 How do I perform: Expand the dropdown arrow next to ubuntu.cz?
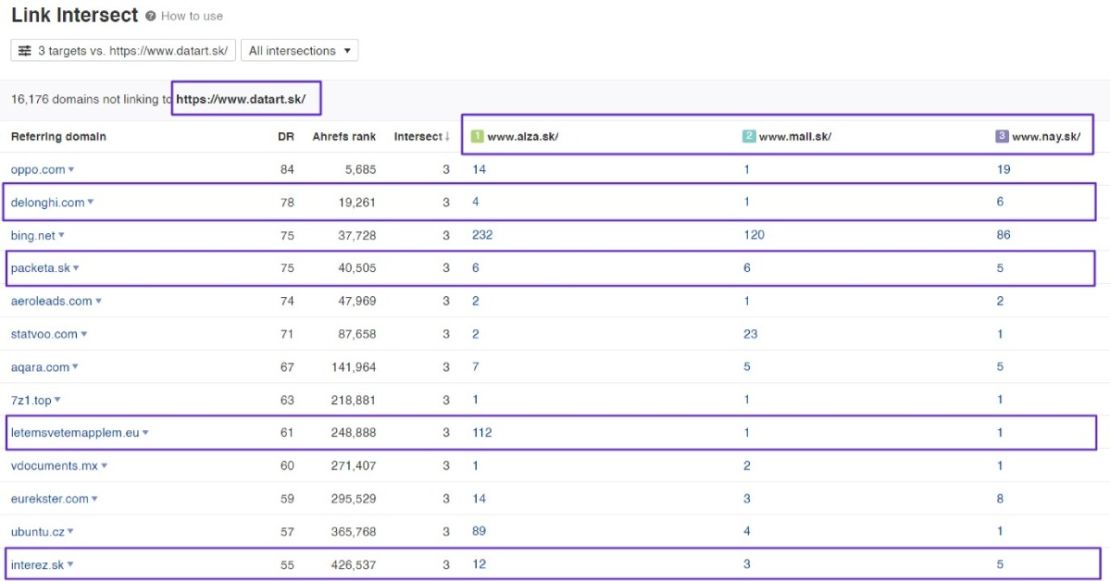point(70,531)
